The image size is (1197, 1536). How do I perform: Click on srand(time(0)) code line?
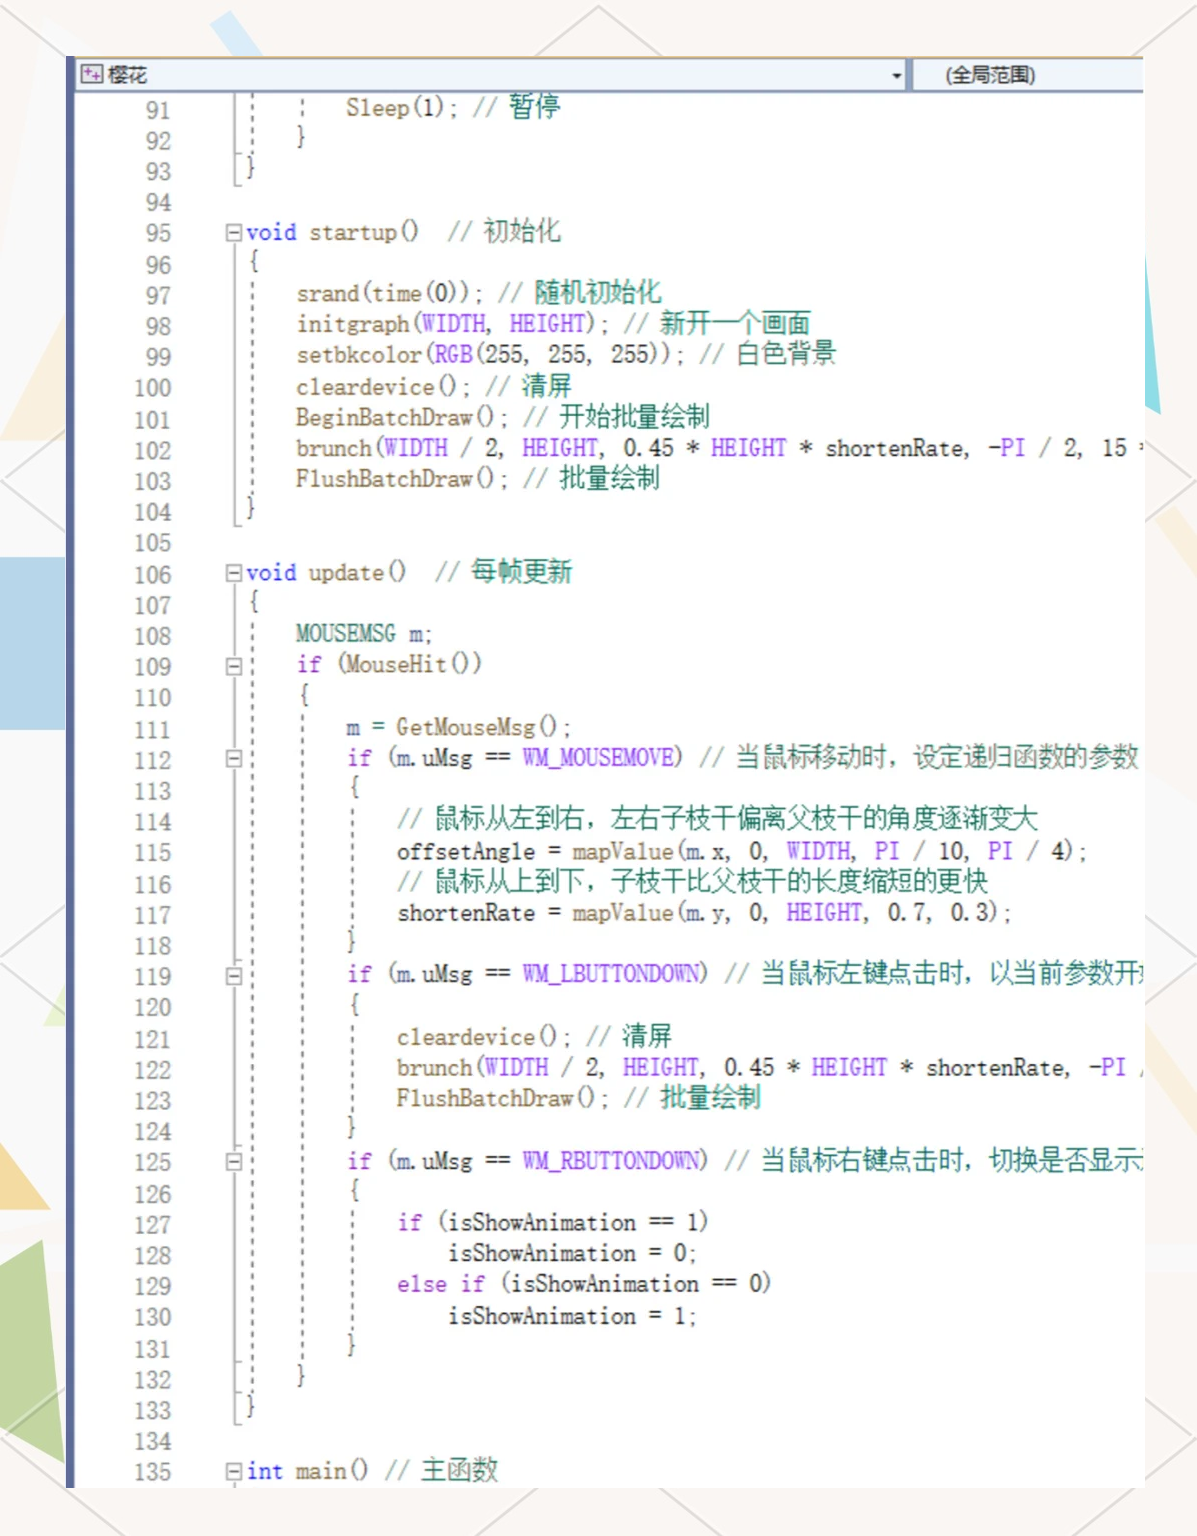coord(389,293)
